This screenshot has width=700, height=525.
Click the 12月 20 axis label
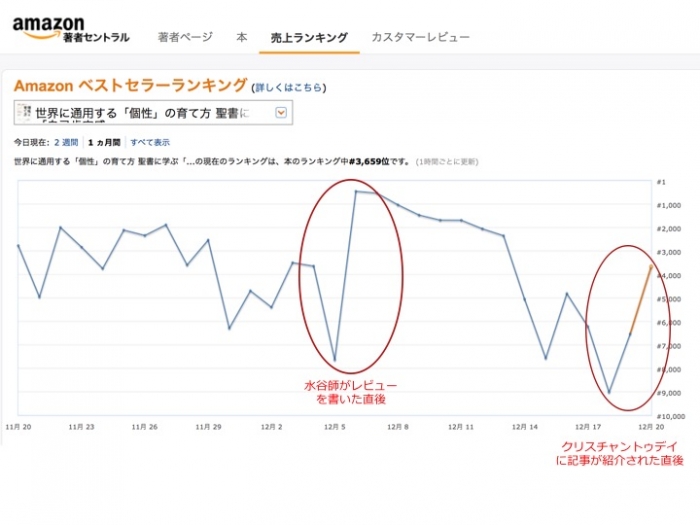tap(651, 427)
